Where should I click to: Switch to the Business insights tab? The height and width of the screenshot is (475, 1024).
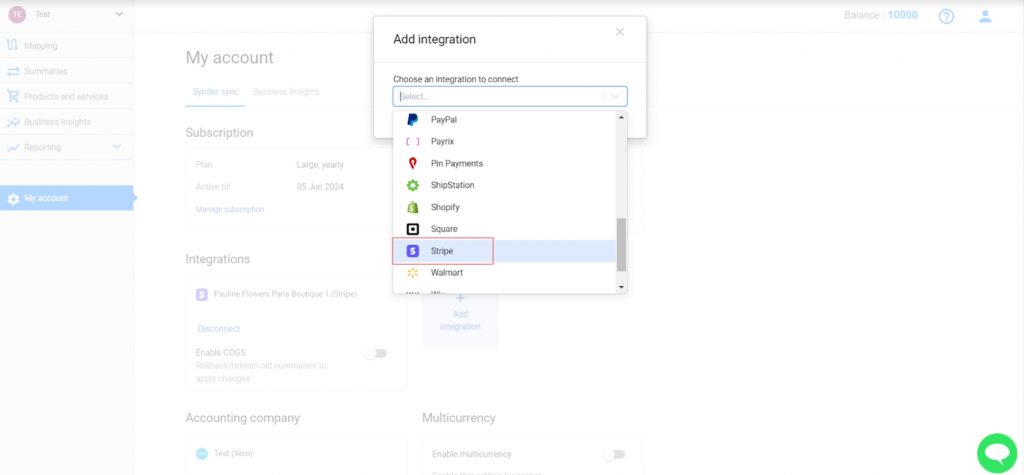(286, 91)
